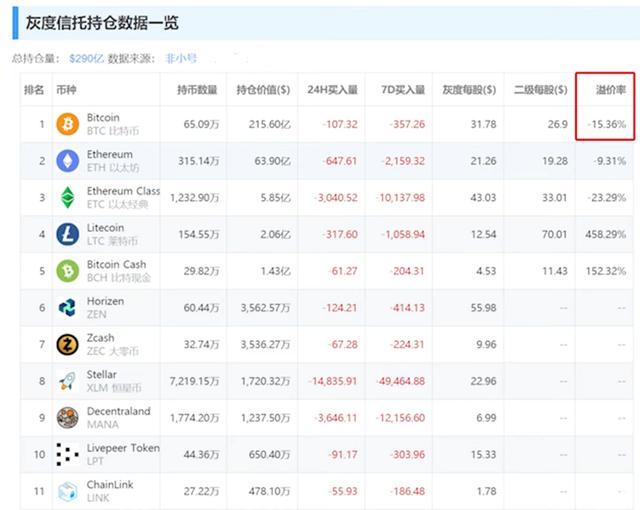The height and width of the screenshot is (510, 640).
Task: Click Stellar holdings amount 7,219.15万
Action: click(195, 381)
